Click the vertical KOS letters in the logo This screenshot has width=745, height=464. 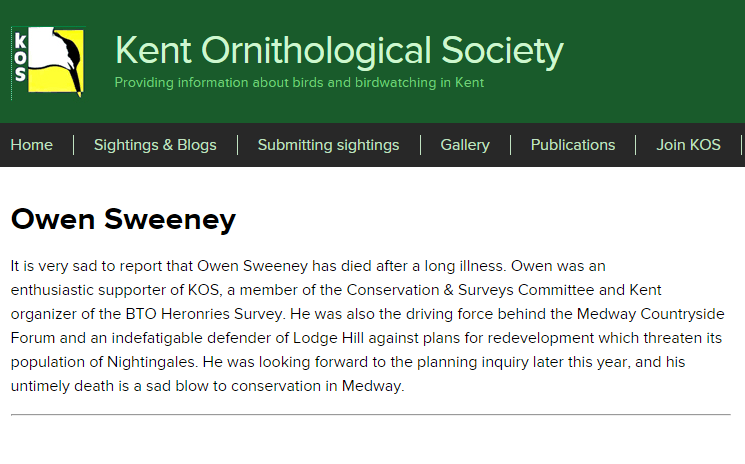(20, 57)
